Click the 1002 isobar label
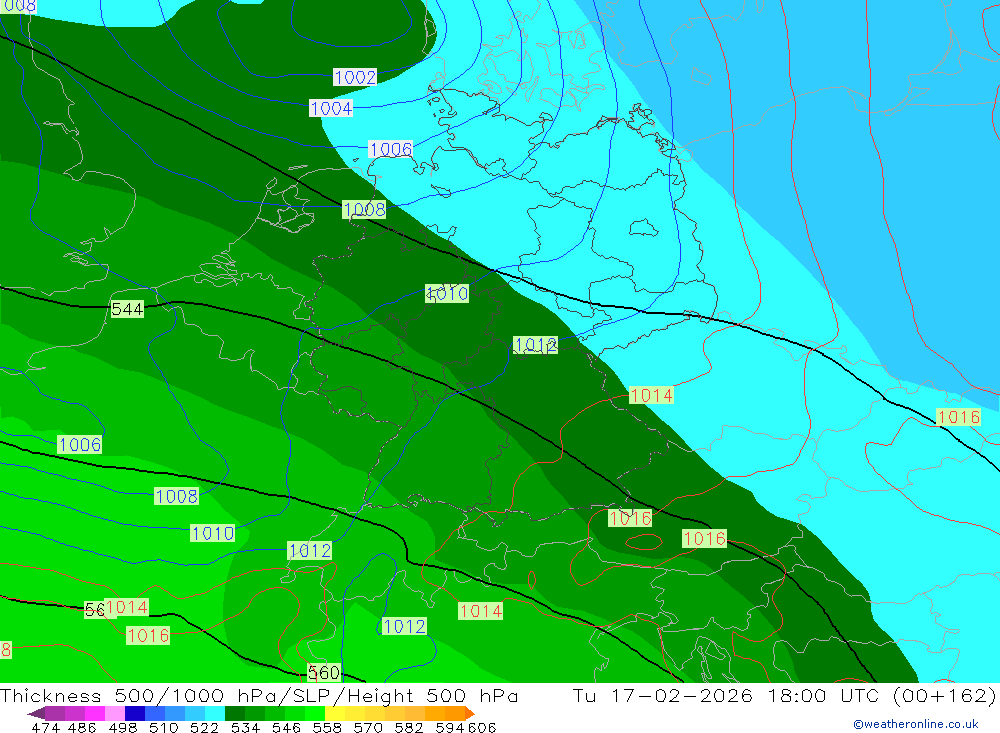The height and width of the screenshot is (733, 1000). click(355, 77)
